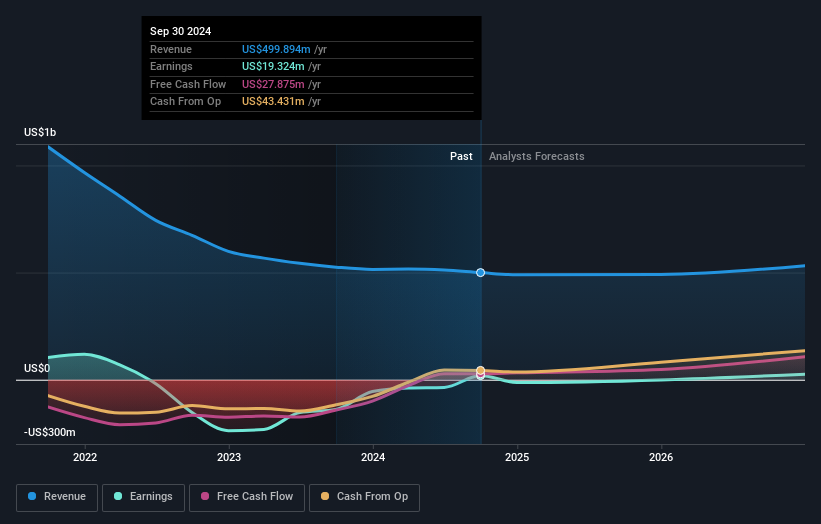821x524 pixels.
Task: Select the 2022 x-axis label
Action: (x=85, y=457)
